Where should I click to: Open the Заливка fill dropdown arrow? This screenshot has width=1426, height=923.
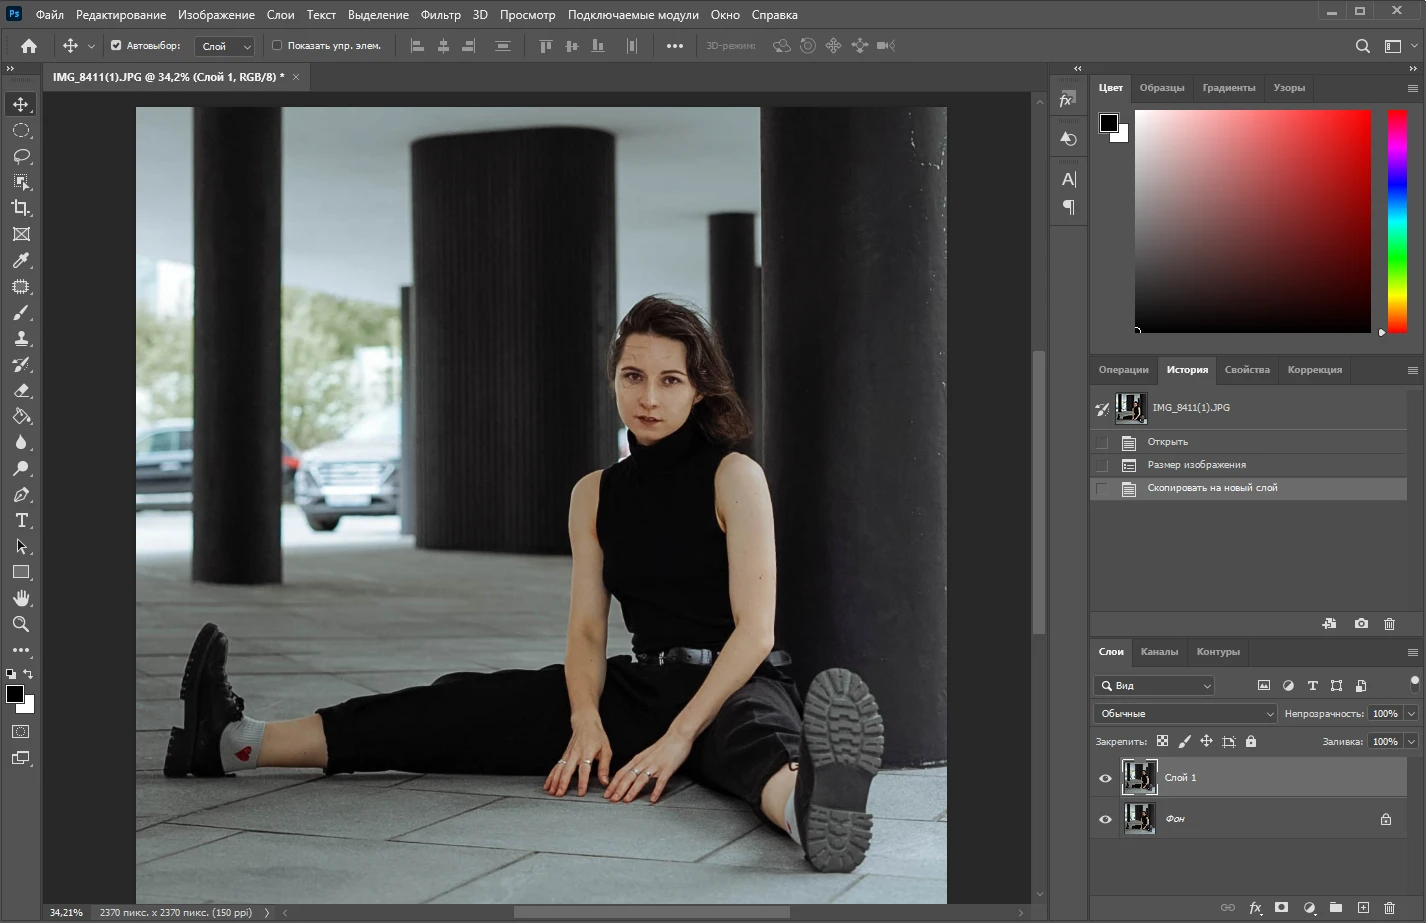pos(1411,741)
